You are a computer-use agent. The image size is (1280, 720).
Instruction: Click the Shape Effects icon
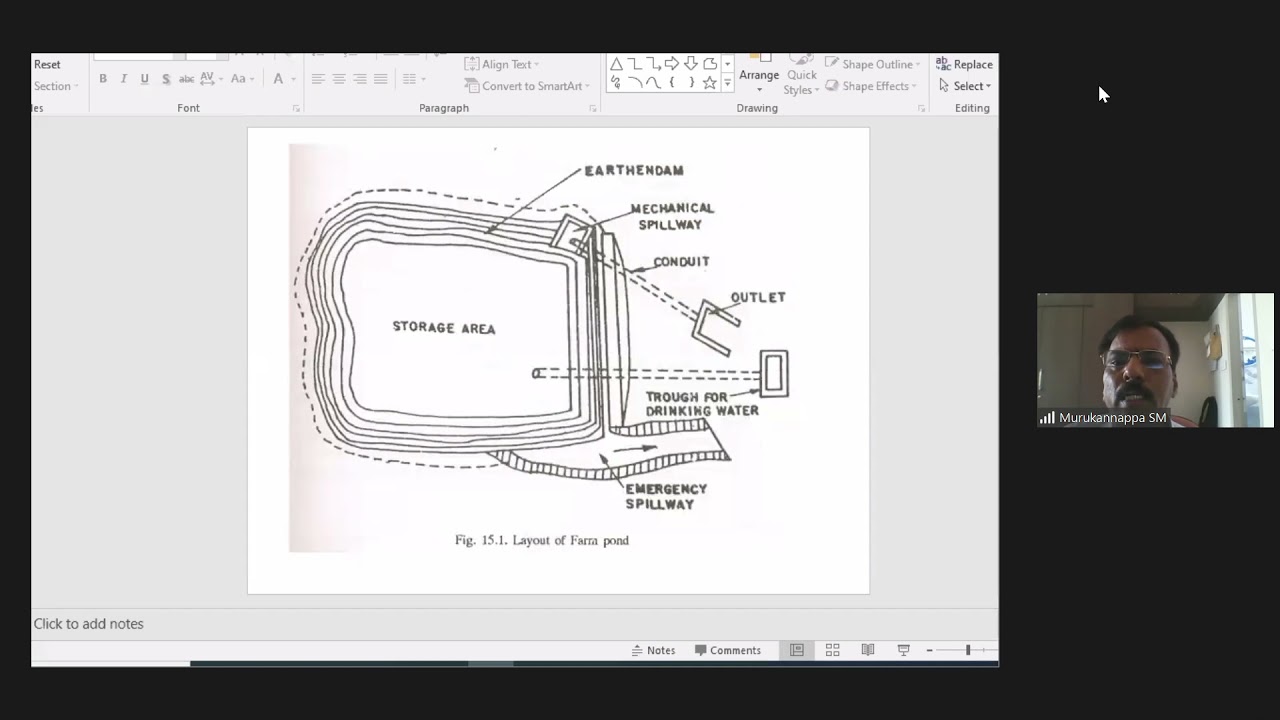pyautogui.click(x=832, y=86)
